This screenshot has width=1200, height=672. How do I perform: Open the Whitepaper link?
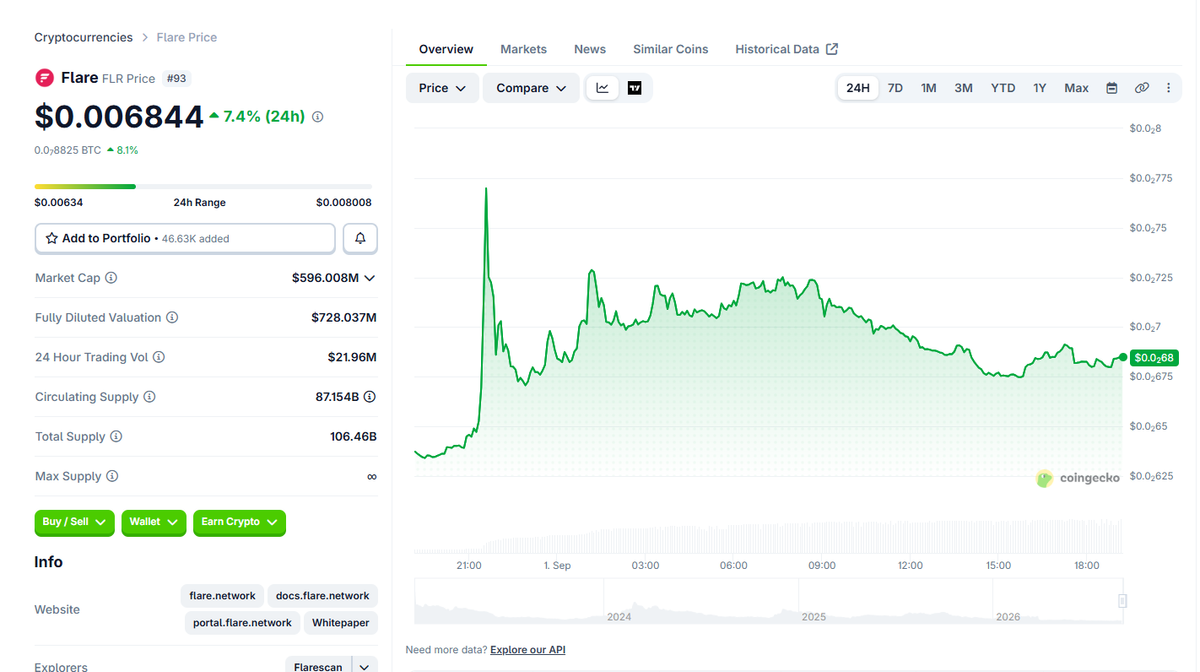[341, 623]
